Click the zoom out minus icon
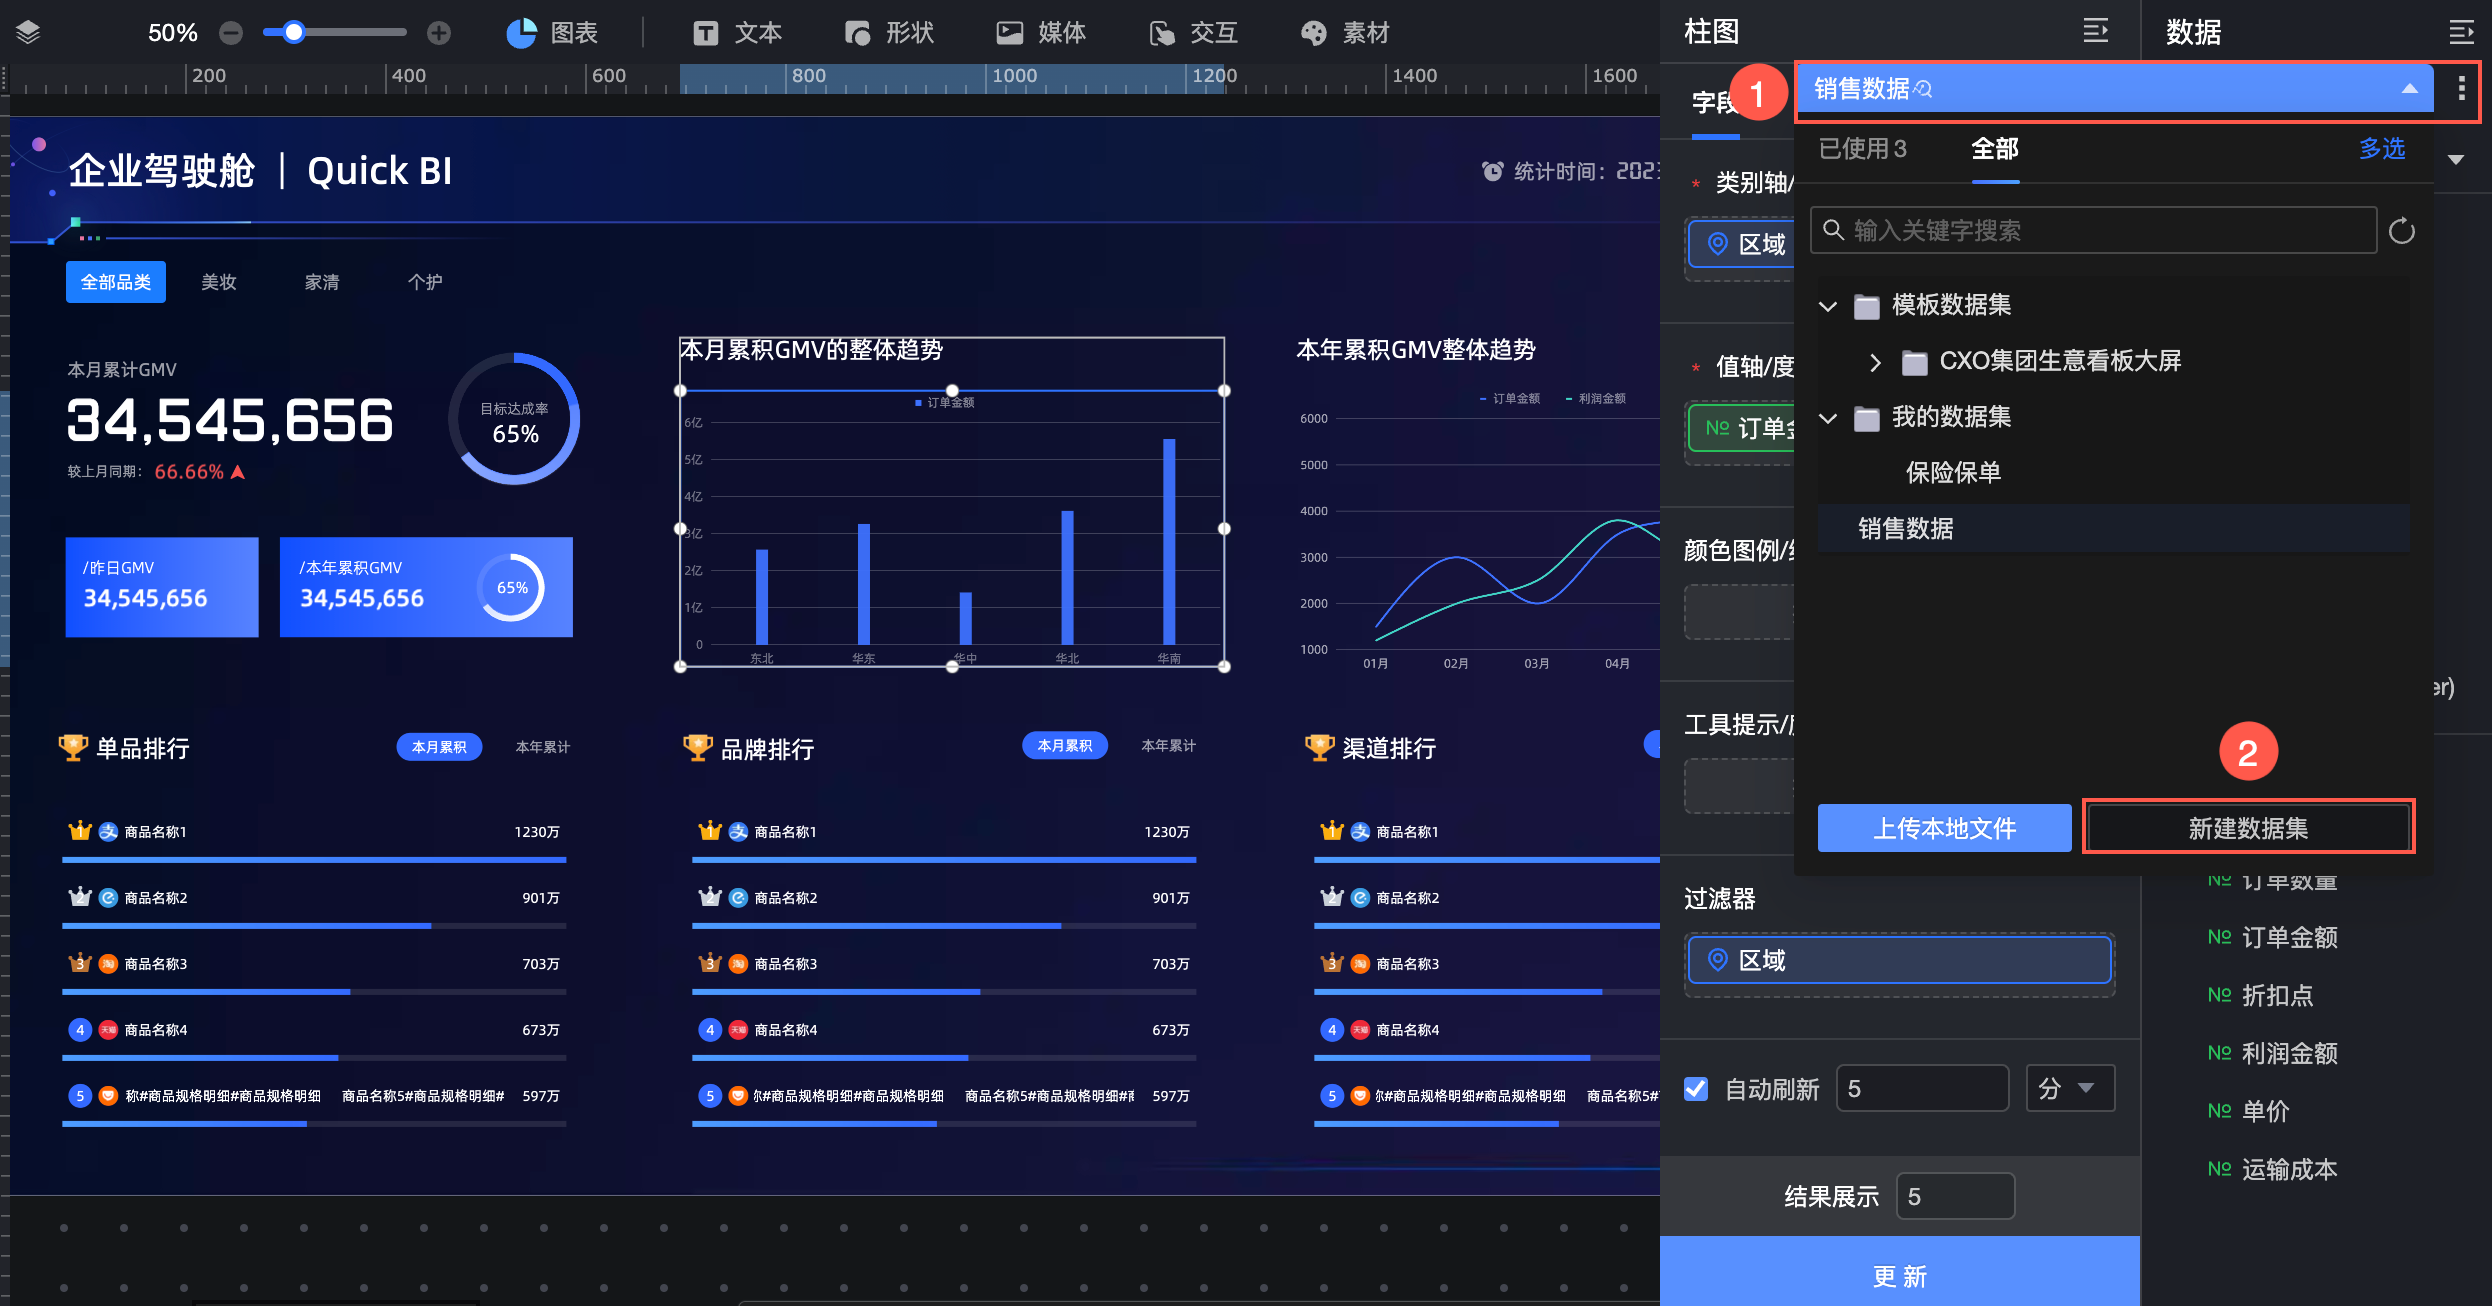2492x1306 pixels. coord(231,33)
